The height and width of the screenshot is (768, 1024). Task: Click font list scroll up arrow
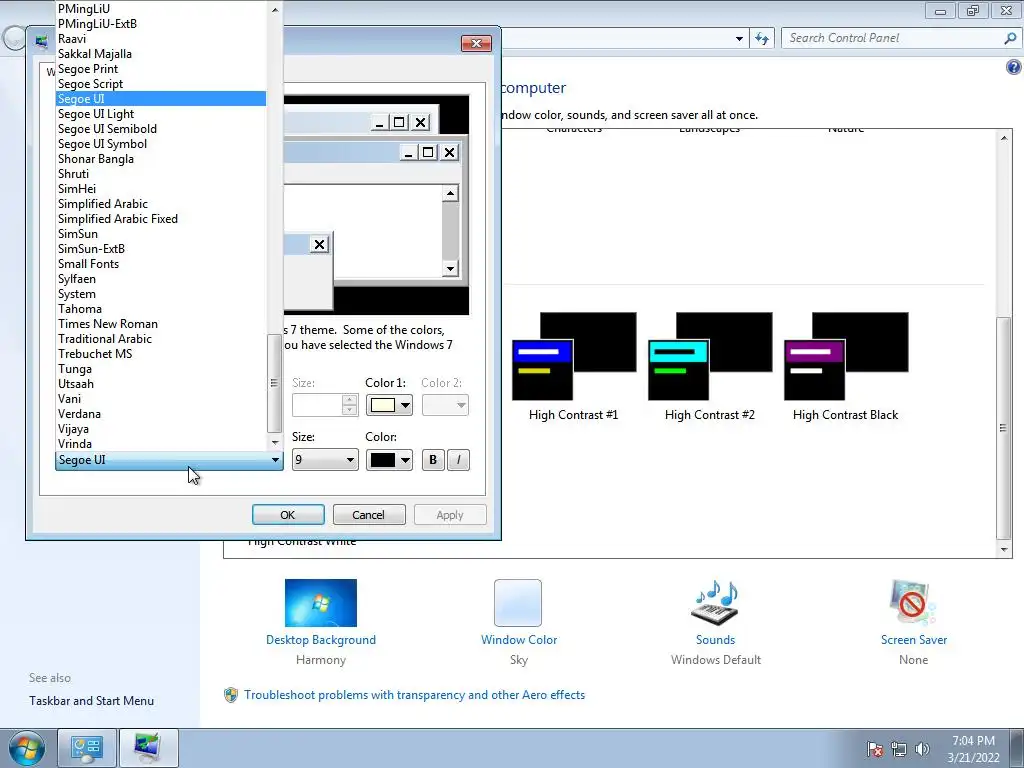[275, 9]
